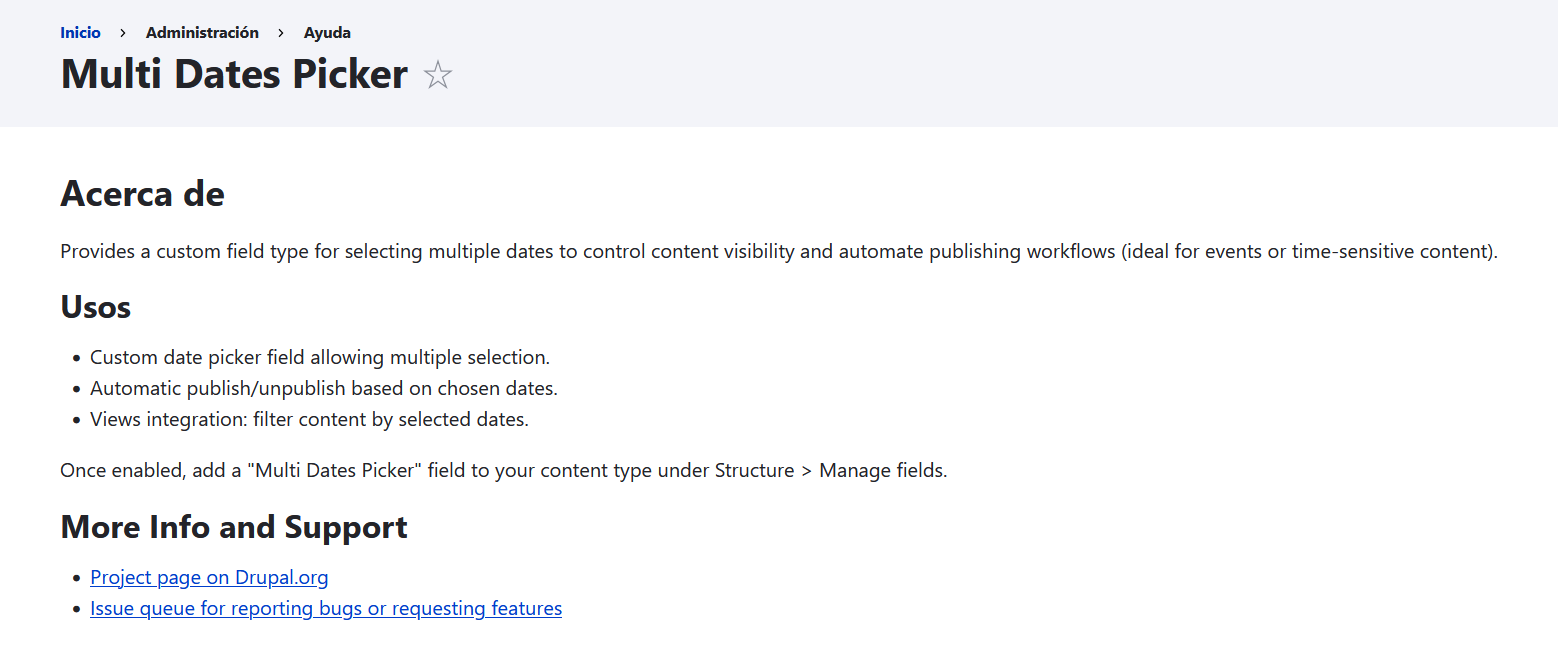Click bullet point before Project page link

coord(77,578)
